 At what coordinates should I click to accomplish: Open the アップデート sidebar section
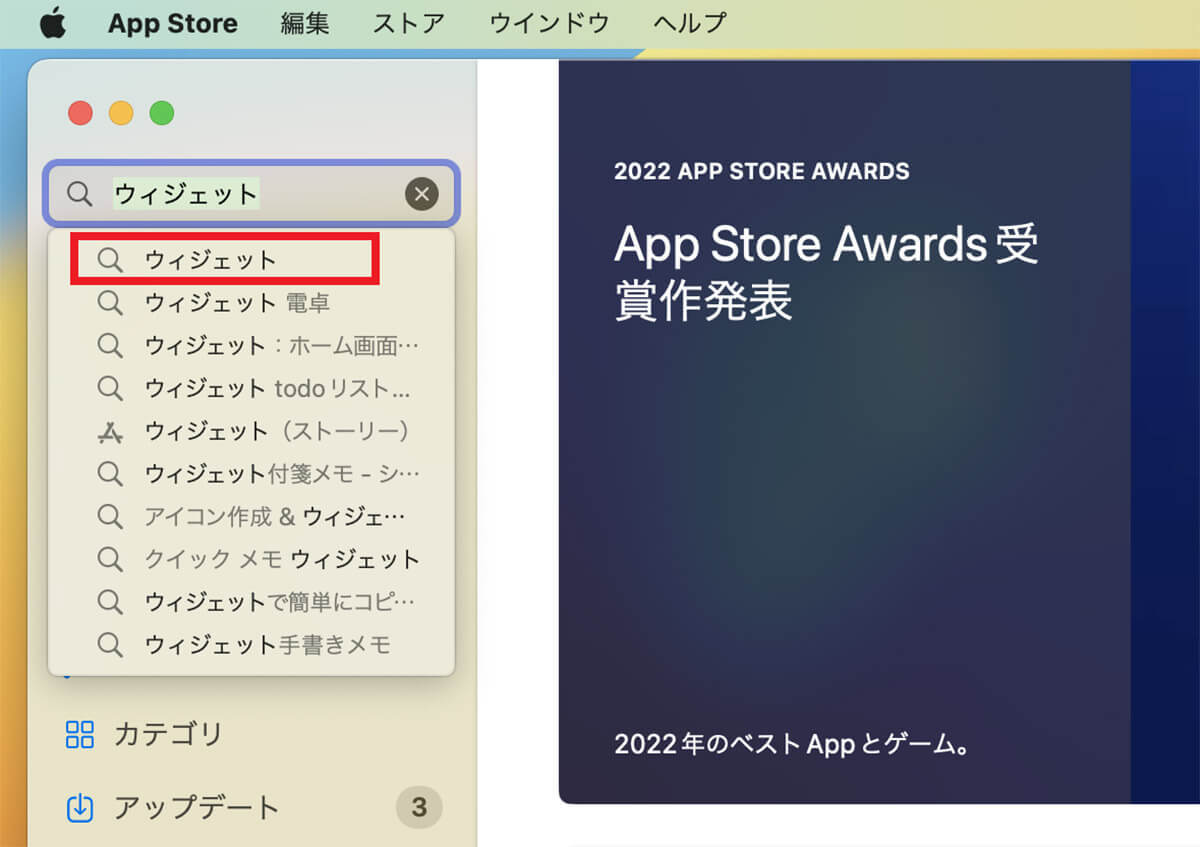[251, 807]
